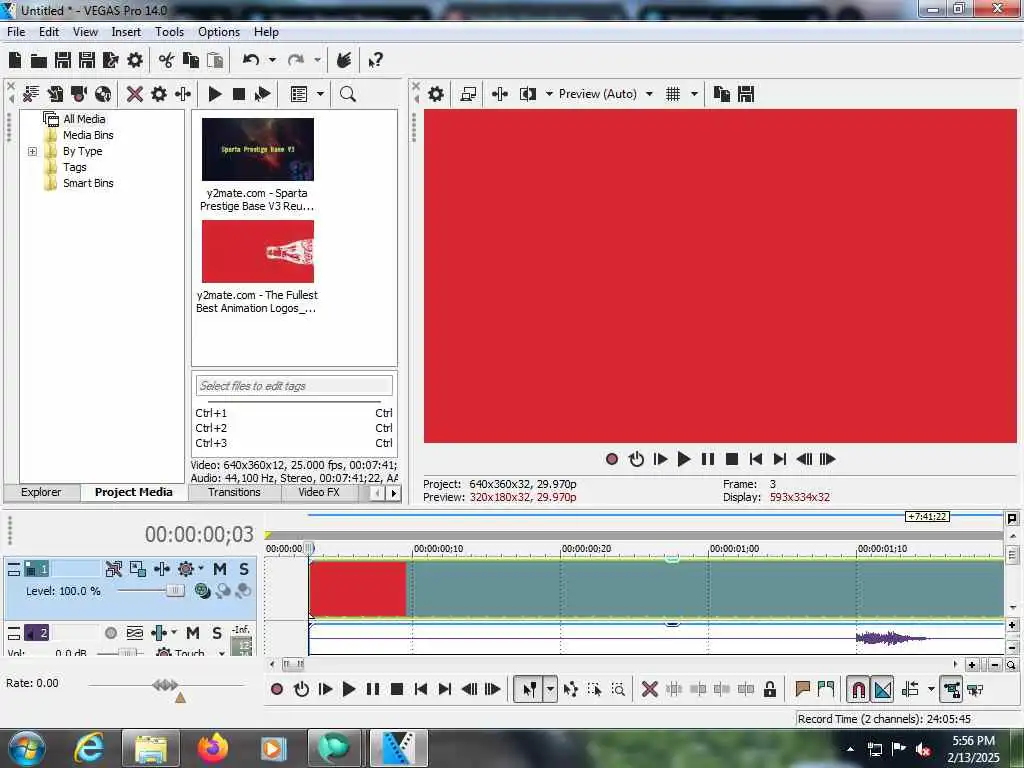Viewport: 1024px width, 768px height.
Task: Open Auto Ripple mode dropdown arrow
Action: (x=931, y=689)
